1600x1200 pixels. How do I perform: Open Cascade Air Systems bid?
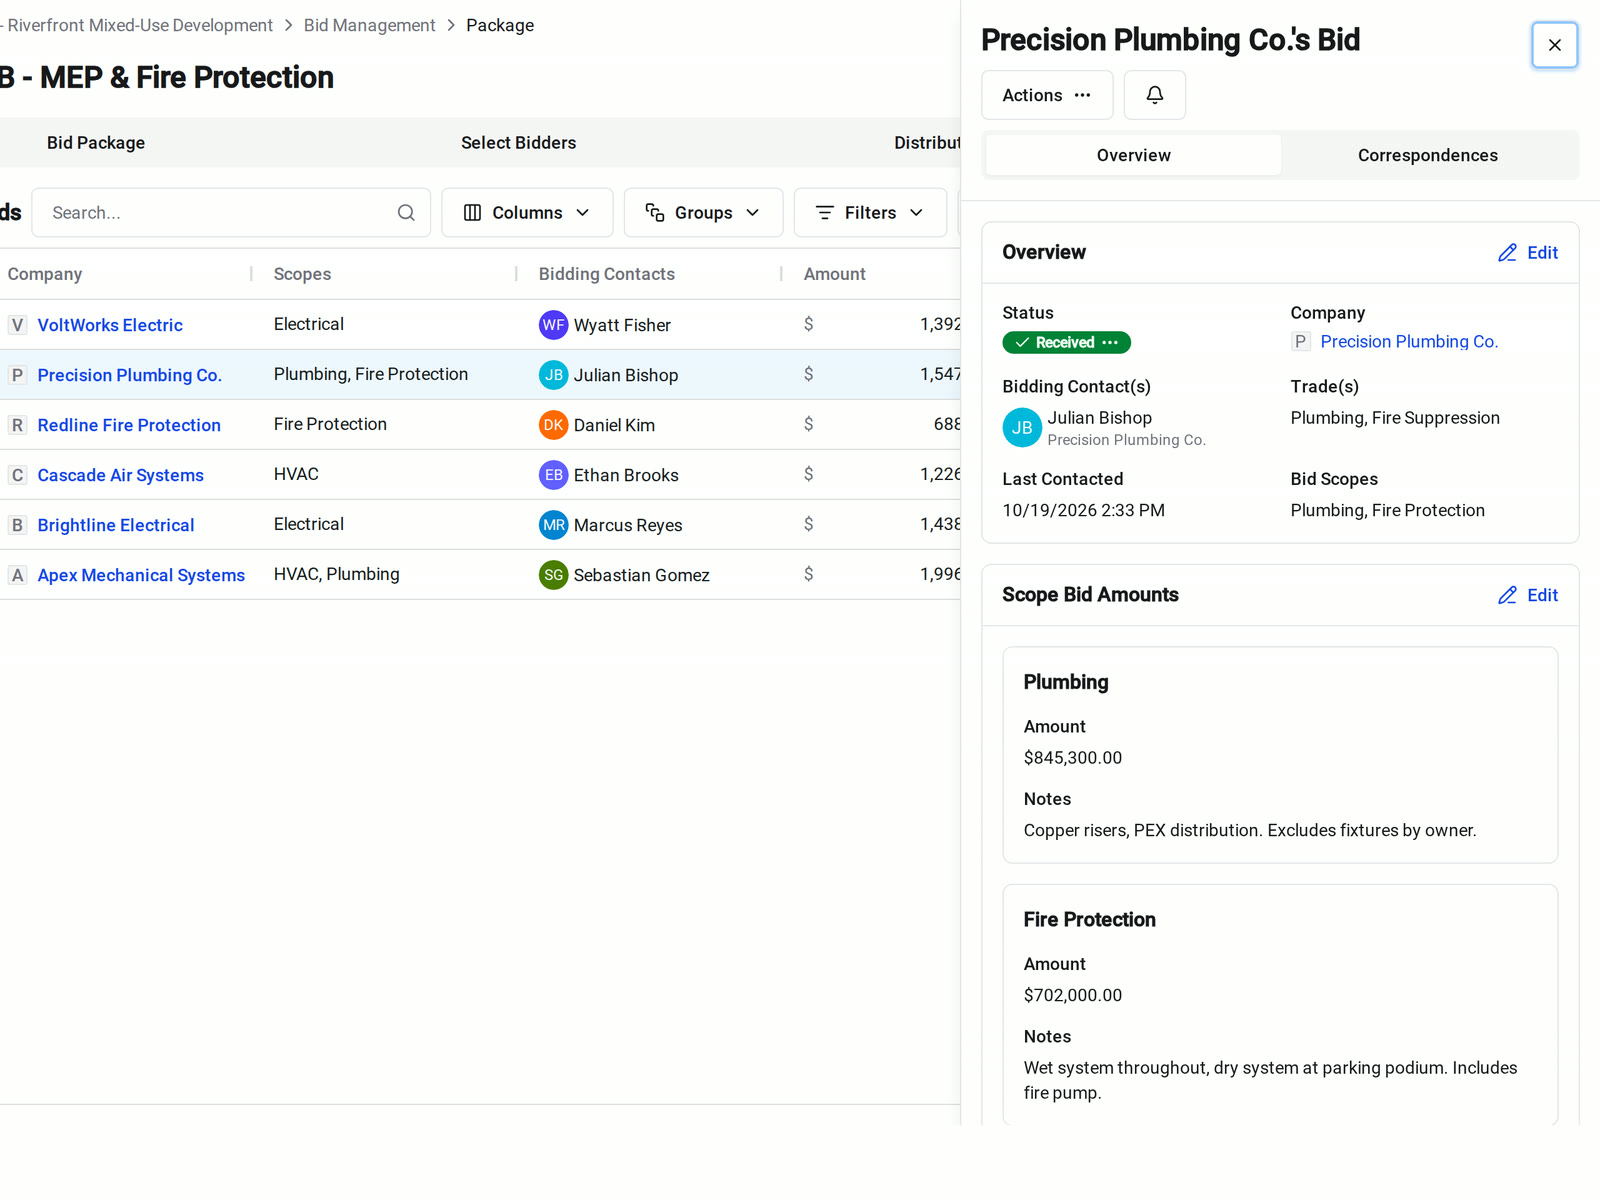[120, 475]
